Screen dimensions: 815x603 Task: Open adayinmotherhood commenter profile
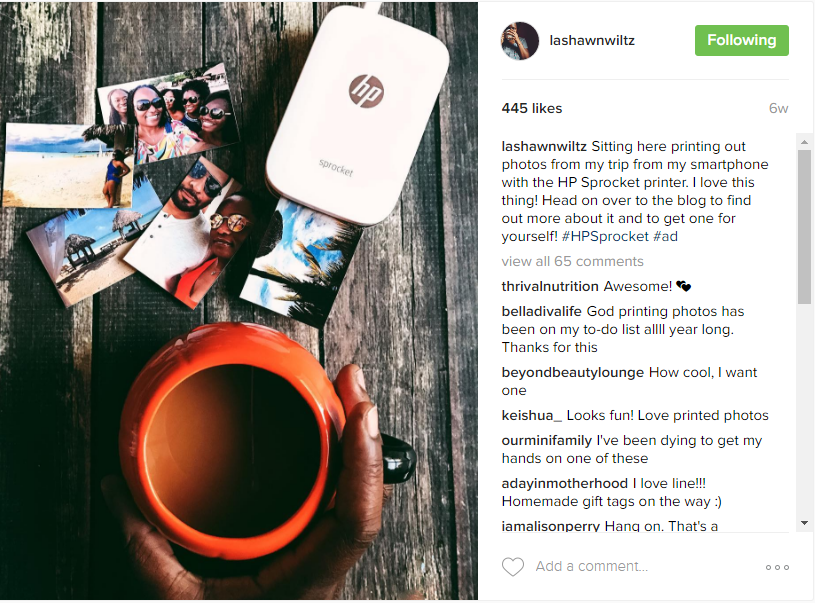pos(564,483)
